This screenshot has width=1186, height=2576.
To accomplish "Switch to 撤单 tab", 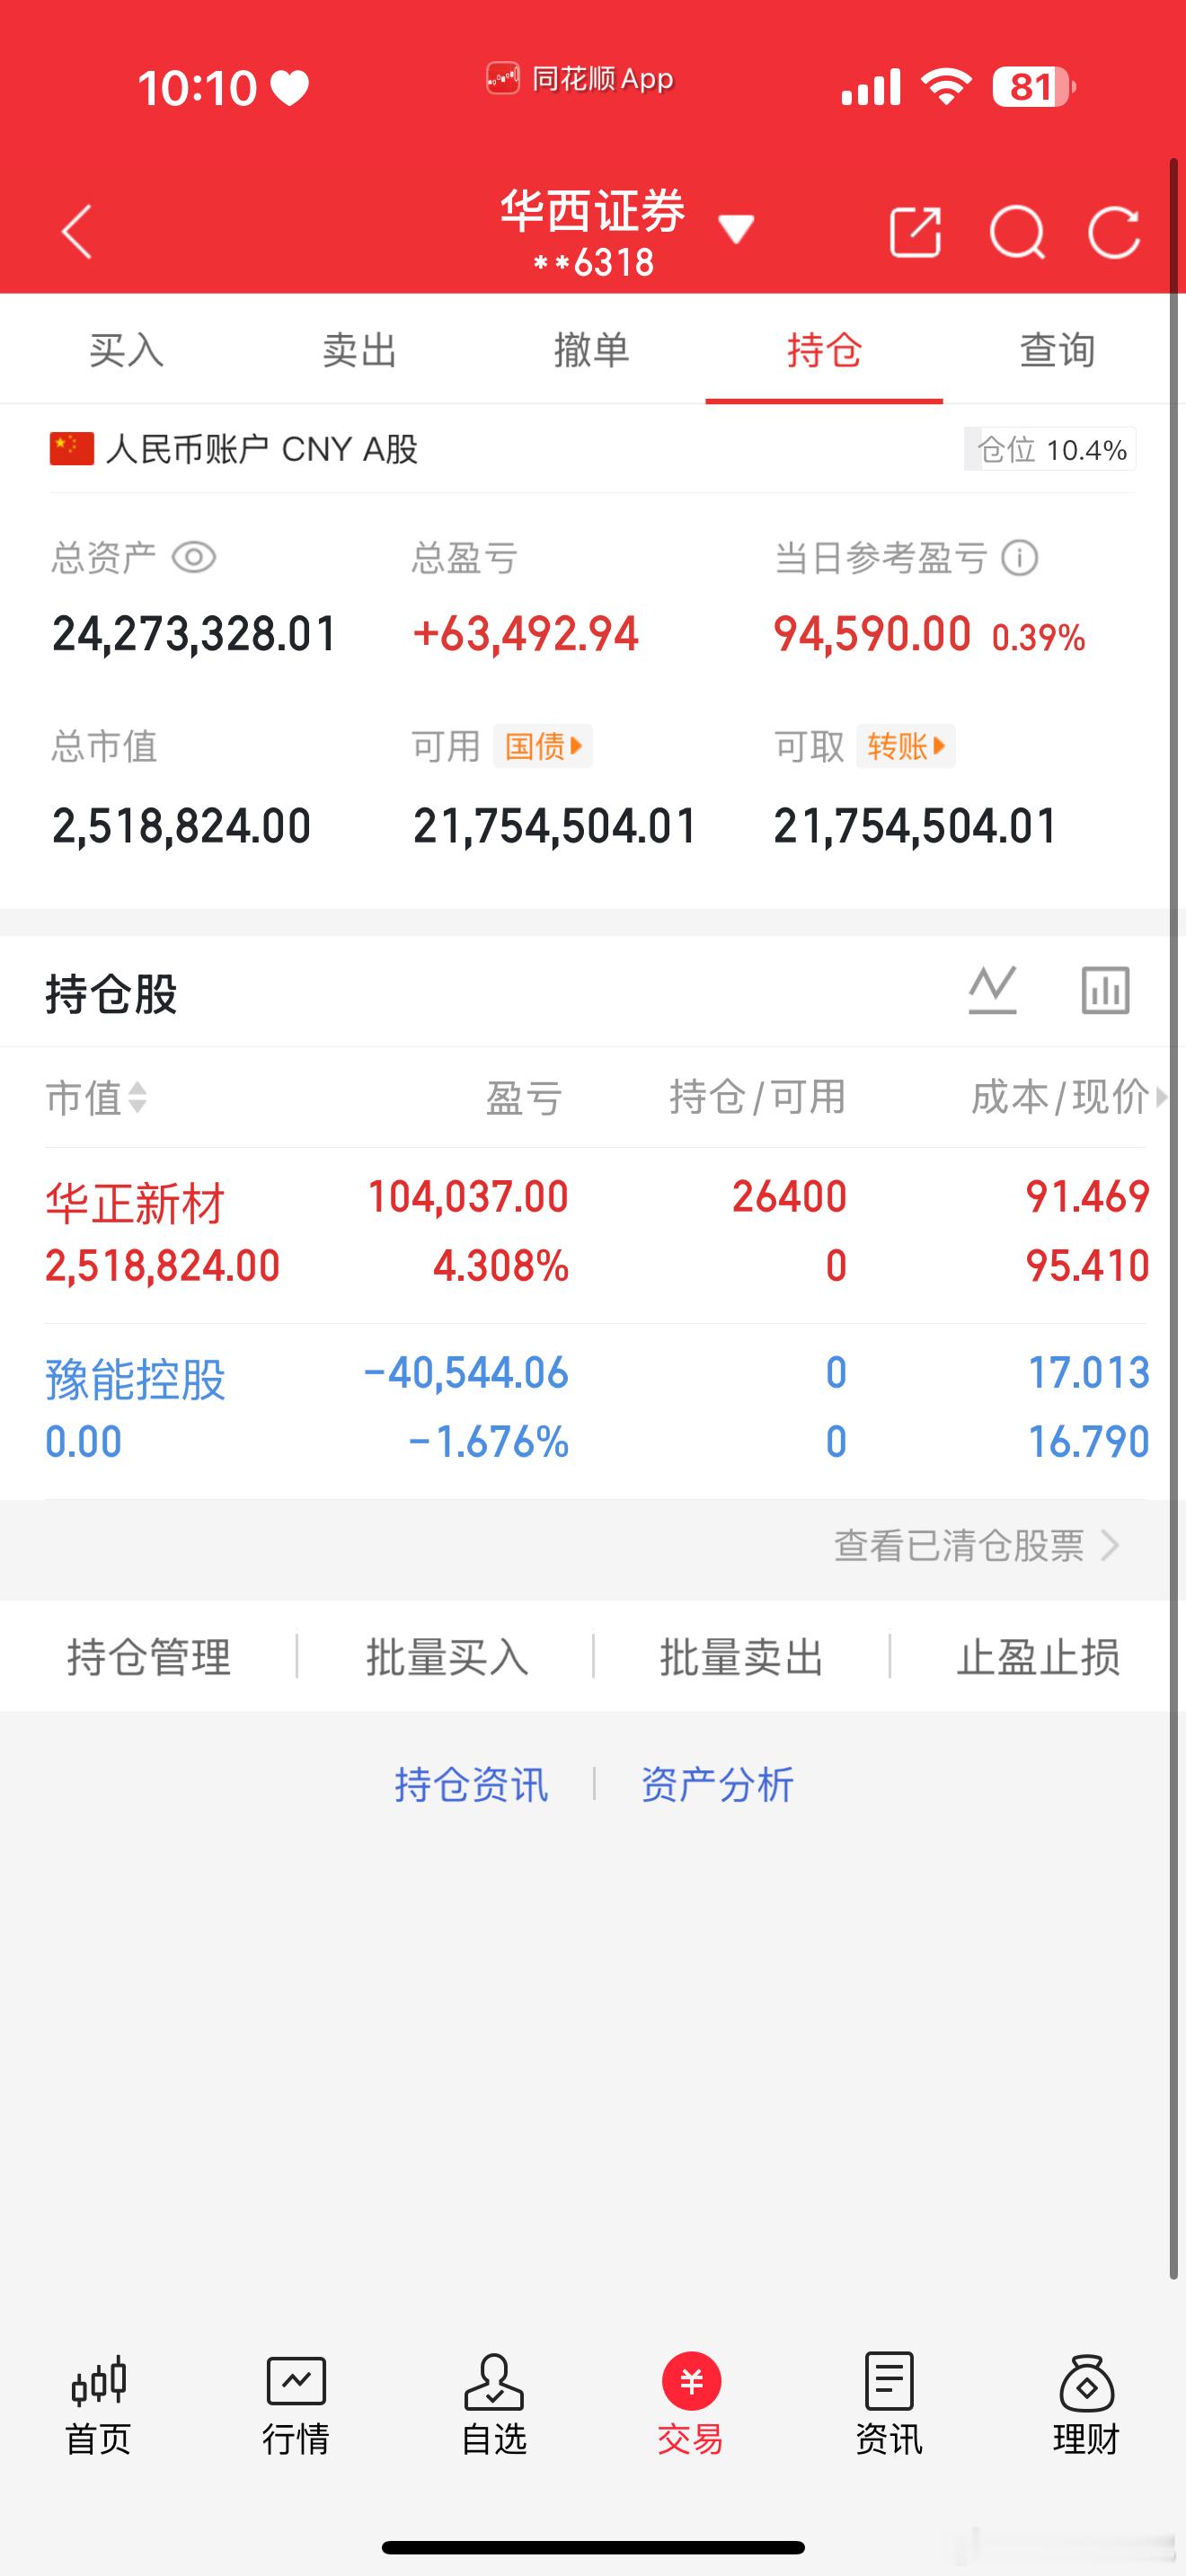I will pos(592,350).
